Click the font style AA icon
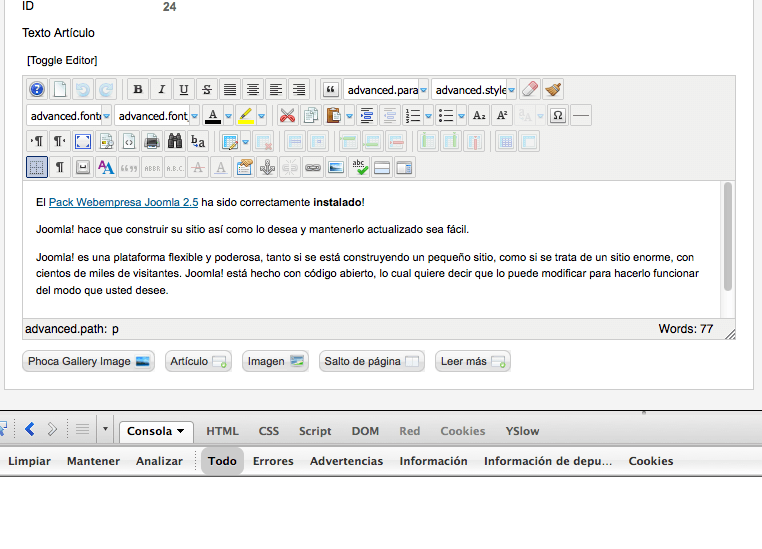The image size is (762, 549). [x=105, y=168]
